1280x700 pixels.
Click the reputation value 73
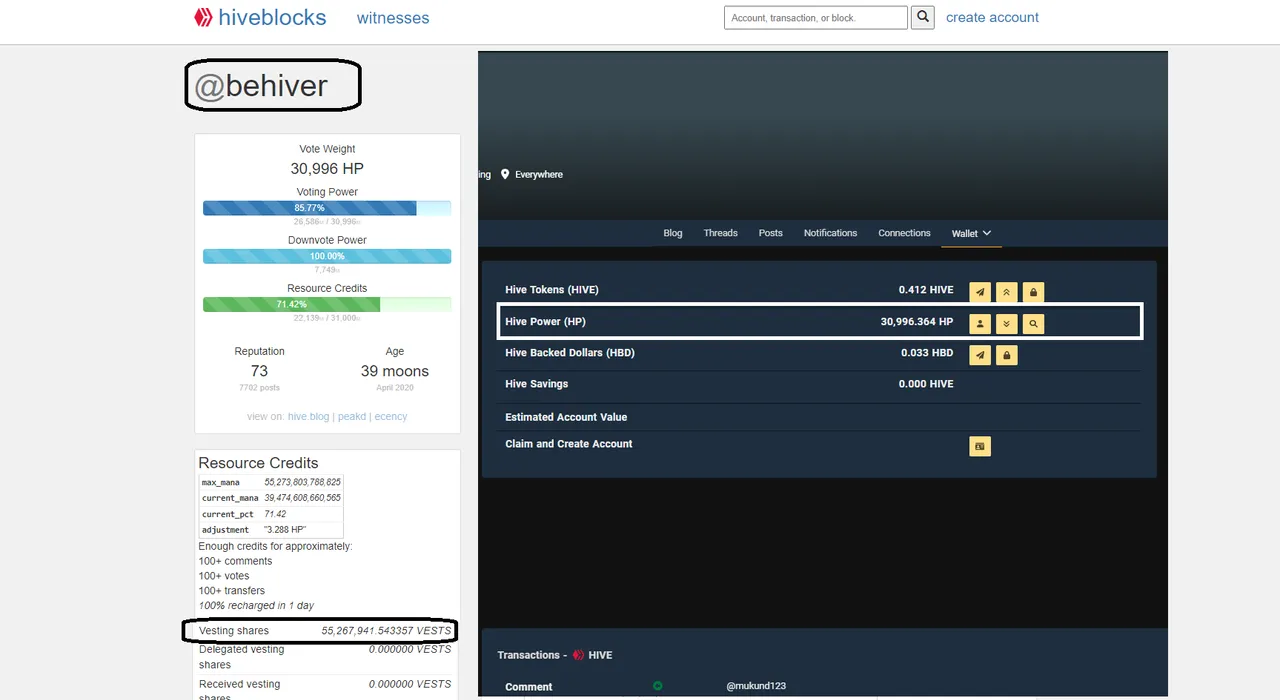click(x=260, y=371)
